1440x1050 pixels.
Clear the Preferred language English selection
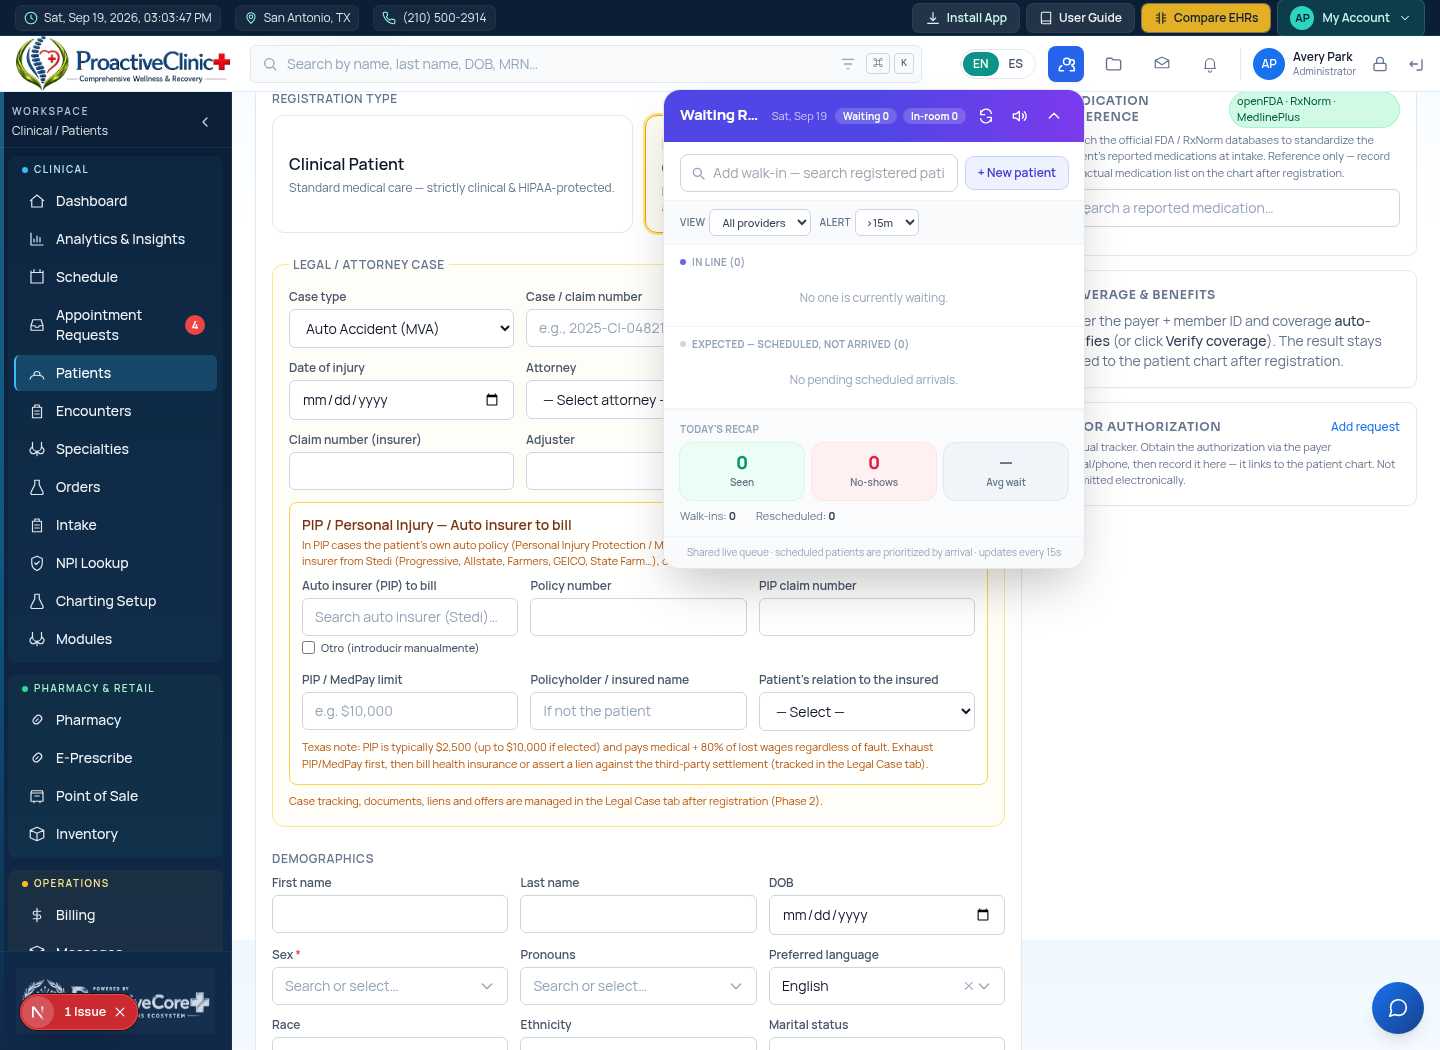tap(968, 986)
